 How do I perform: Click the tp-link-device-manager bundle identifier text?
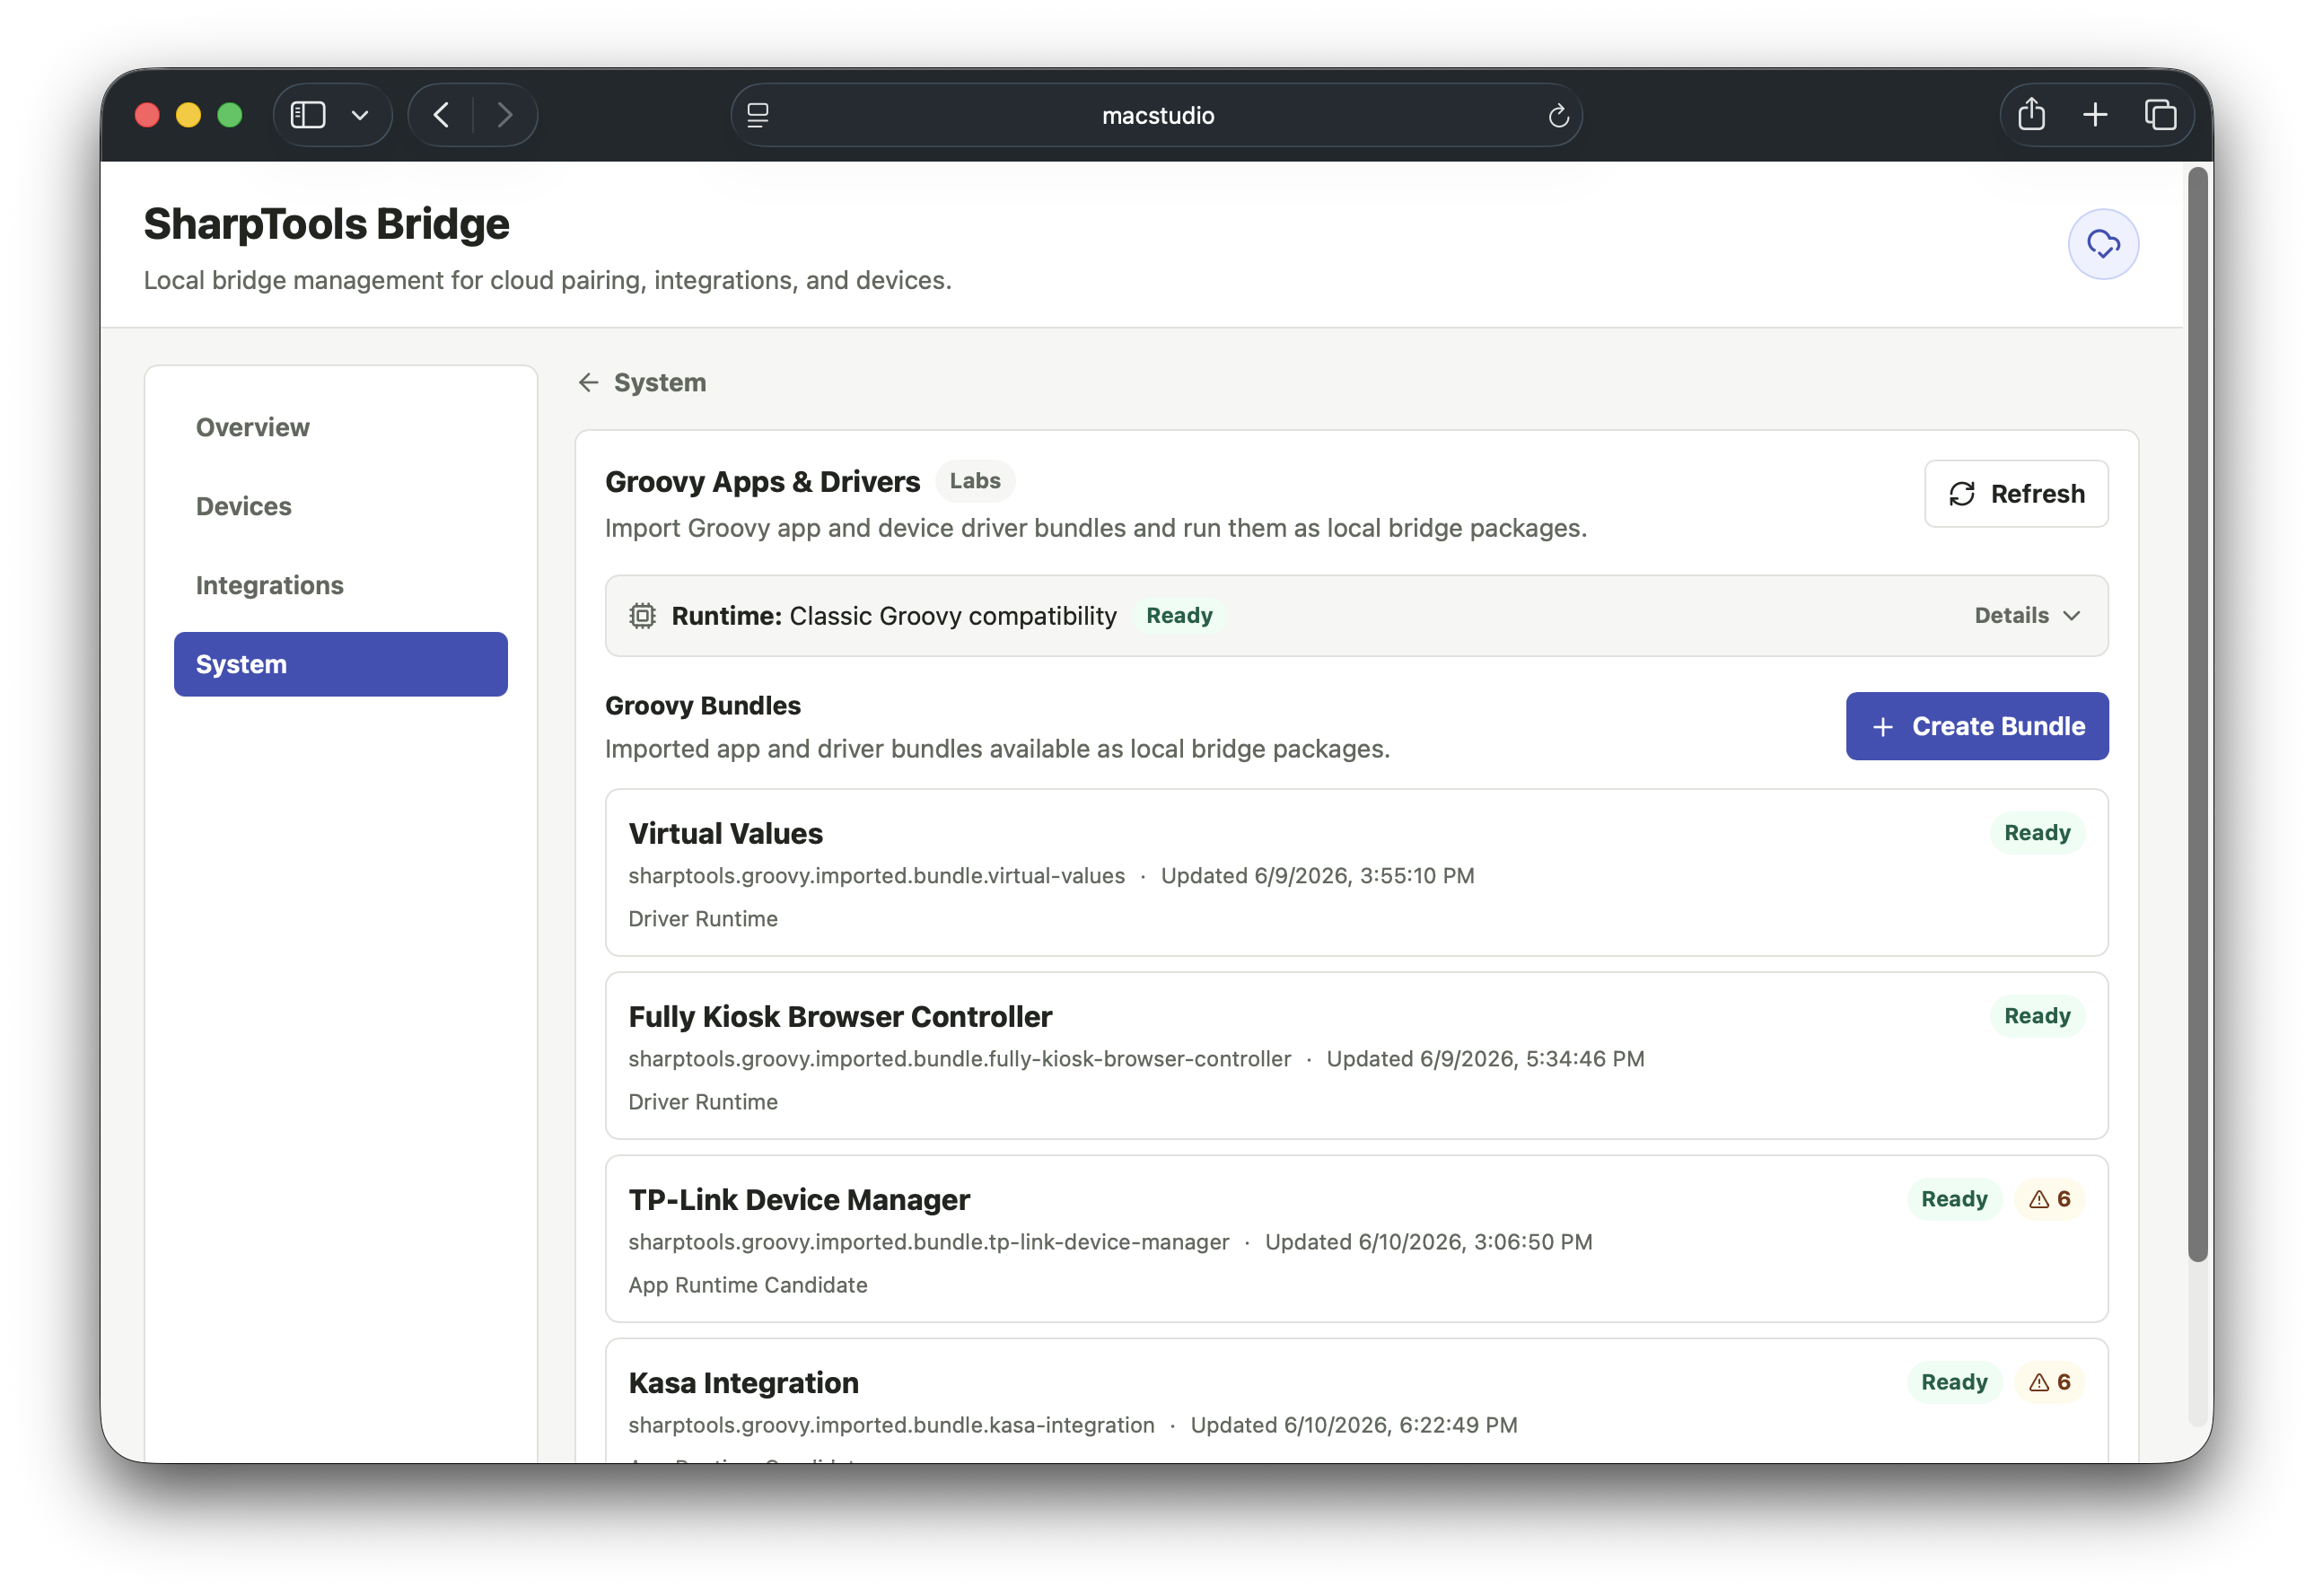[x=928, y=1242]
